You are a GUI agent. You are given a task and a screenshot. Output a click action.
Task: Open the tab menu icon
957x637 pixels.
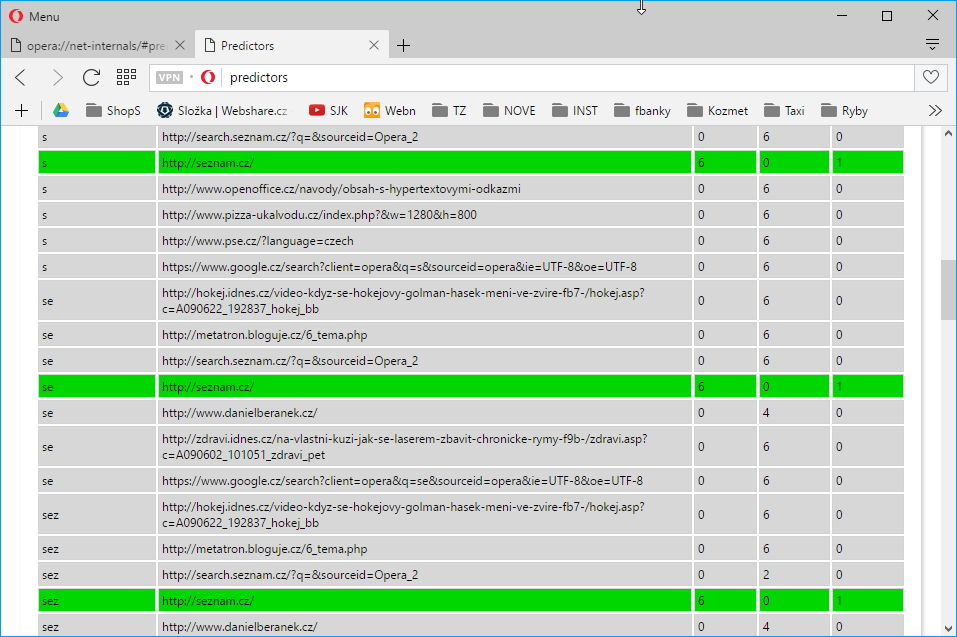click(932, 44)
